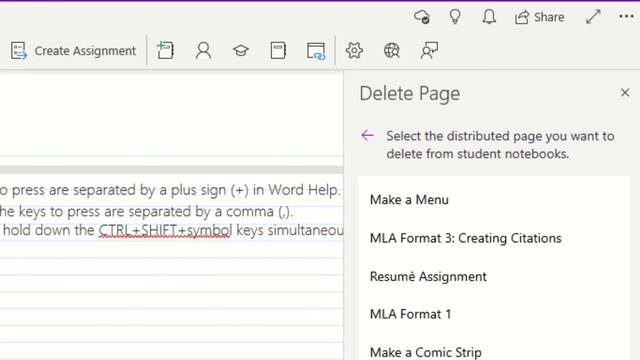Image resolution: width=640 pixels, height=360 pixels.
Task: Click the notebook section icon
Action: tap(278, 51)
